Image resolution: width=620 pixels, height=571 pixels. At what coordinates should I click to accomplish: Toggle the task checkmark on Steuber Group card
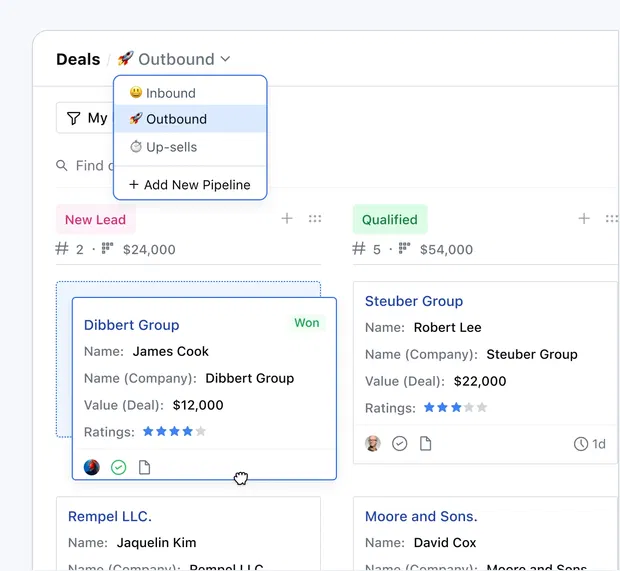[400, 443]
